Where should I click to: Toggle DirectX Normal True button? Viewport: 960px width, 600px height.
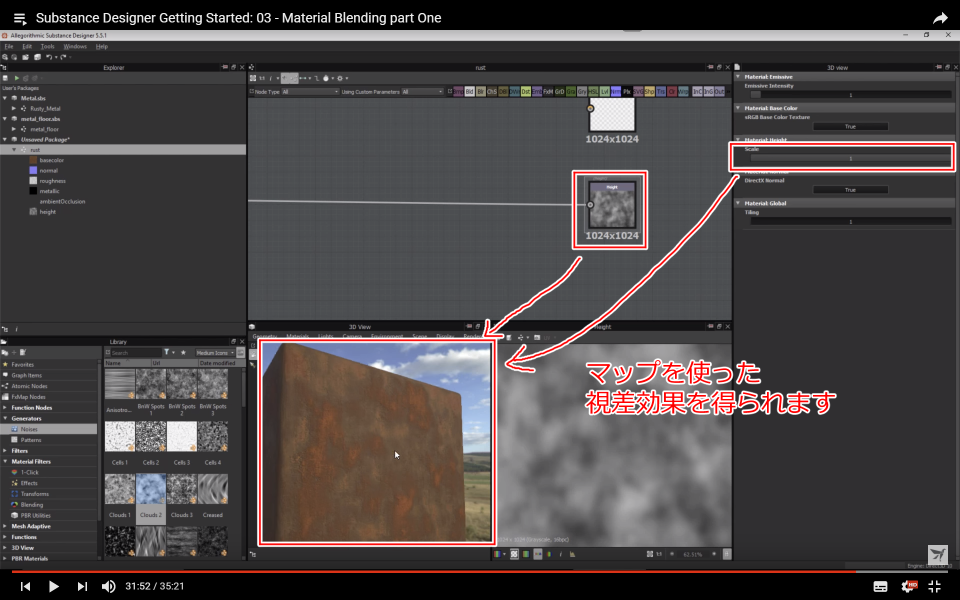tap(850, 190)
